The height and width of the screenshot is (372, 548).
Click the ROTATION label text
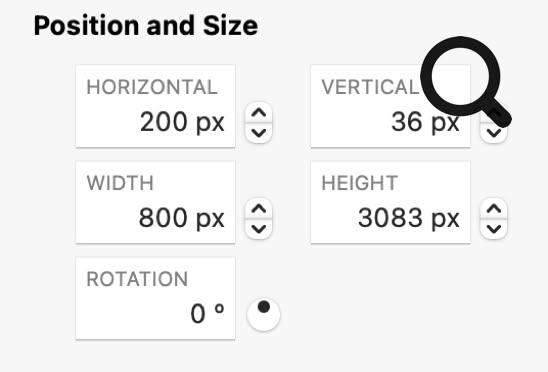point(137,279)
